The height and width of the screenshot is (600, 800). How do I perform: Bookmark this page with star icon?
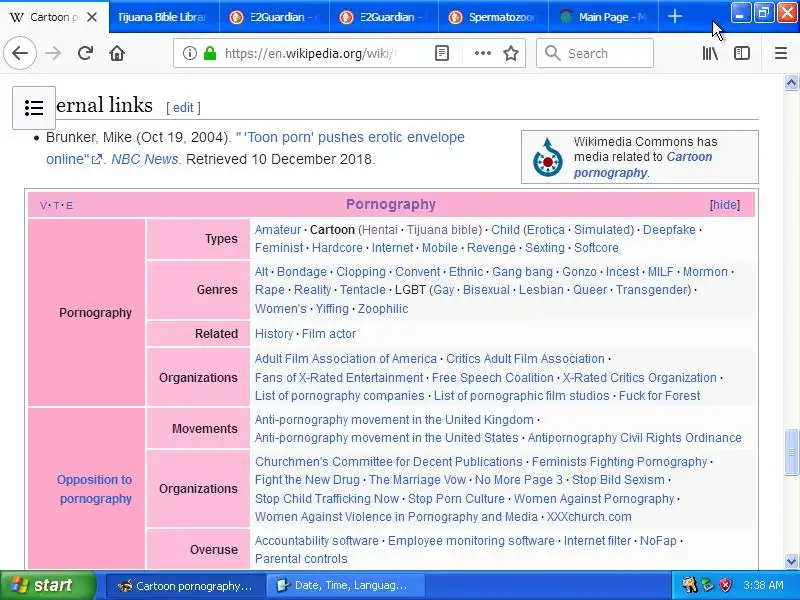(x=511, y=53)
